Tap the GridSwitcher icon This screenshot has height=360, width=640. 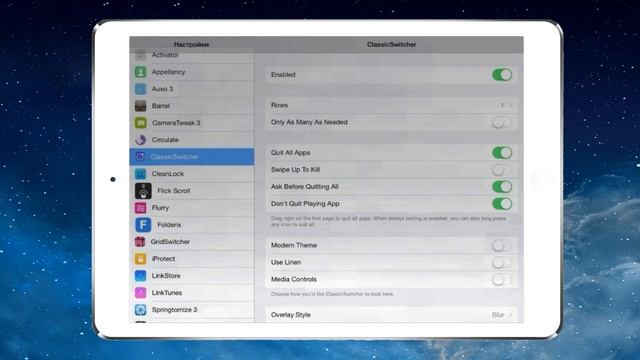140,242
